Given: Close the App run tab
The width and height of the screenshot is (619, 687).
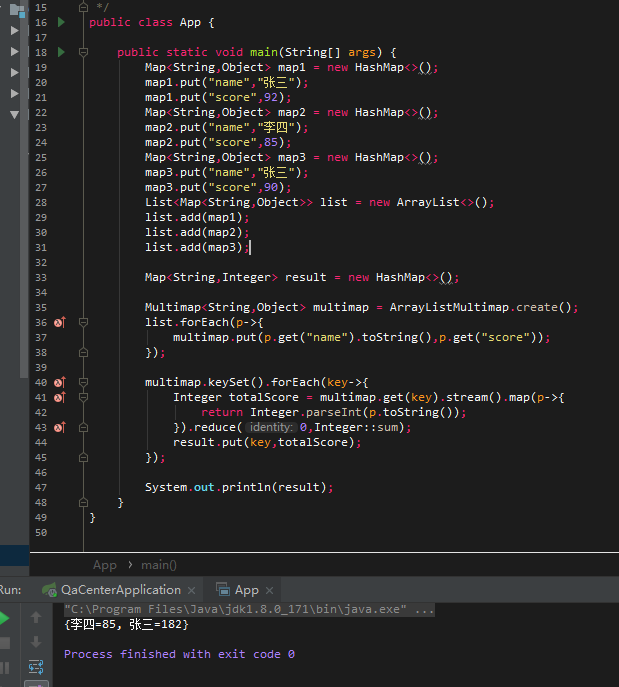Looking at the screenshot, I should tap(270, 590).
